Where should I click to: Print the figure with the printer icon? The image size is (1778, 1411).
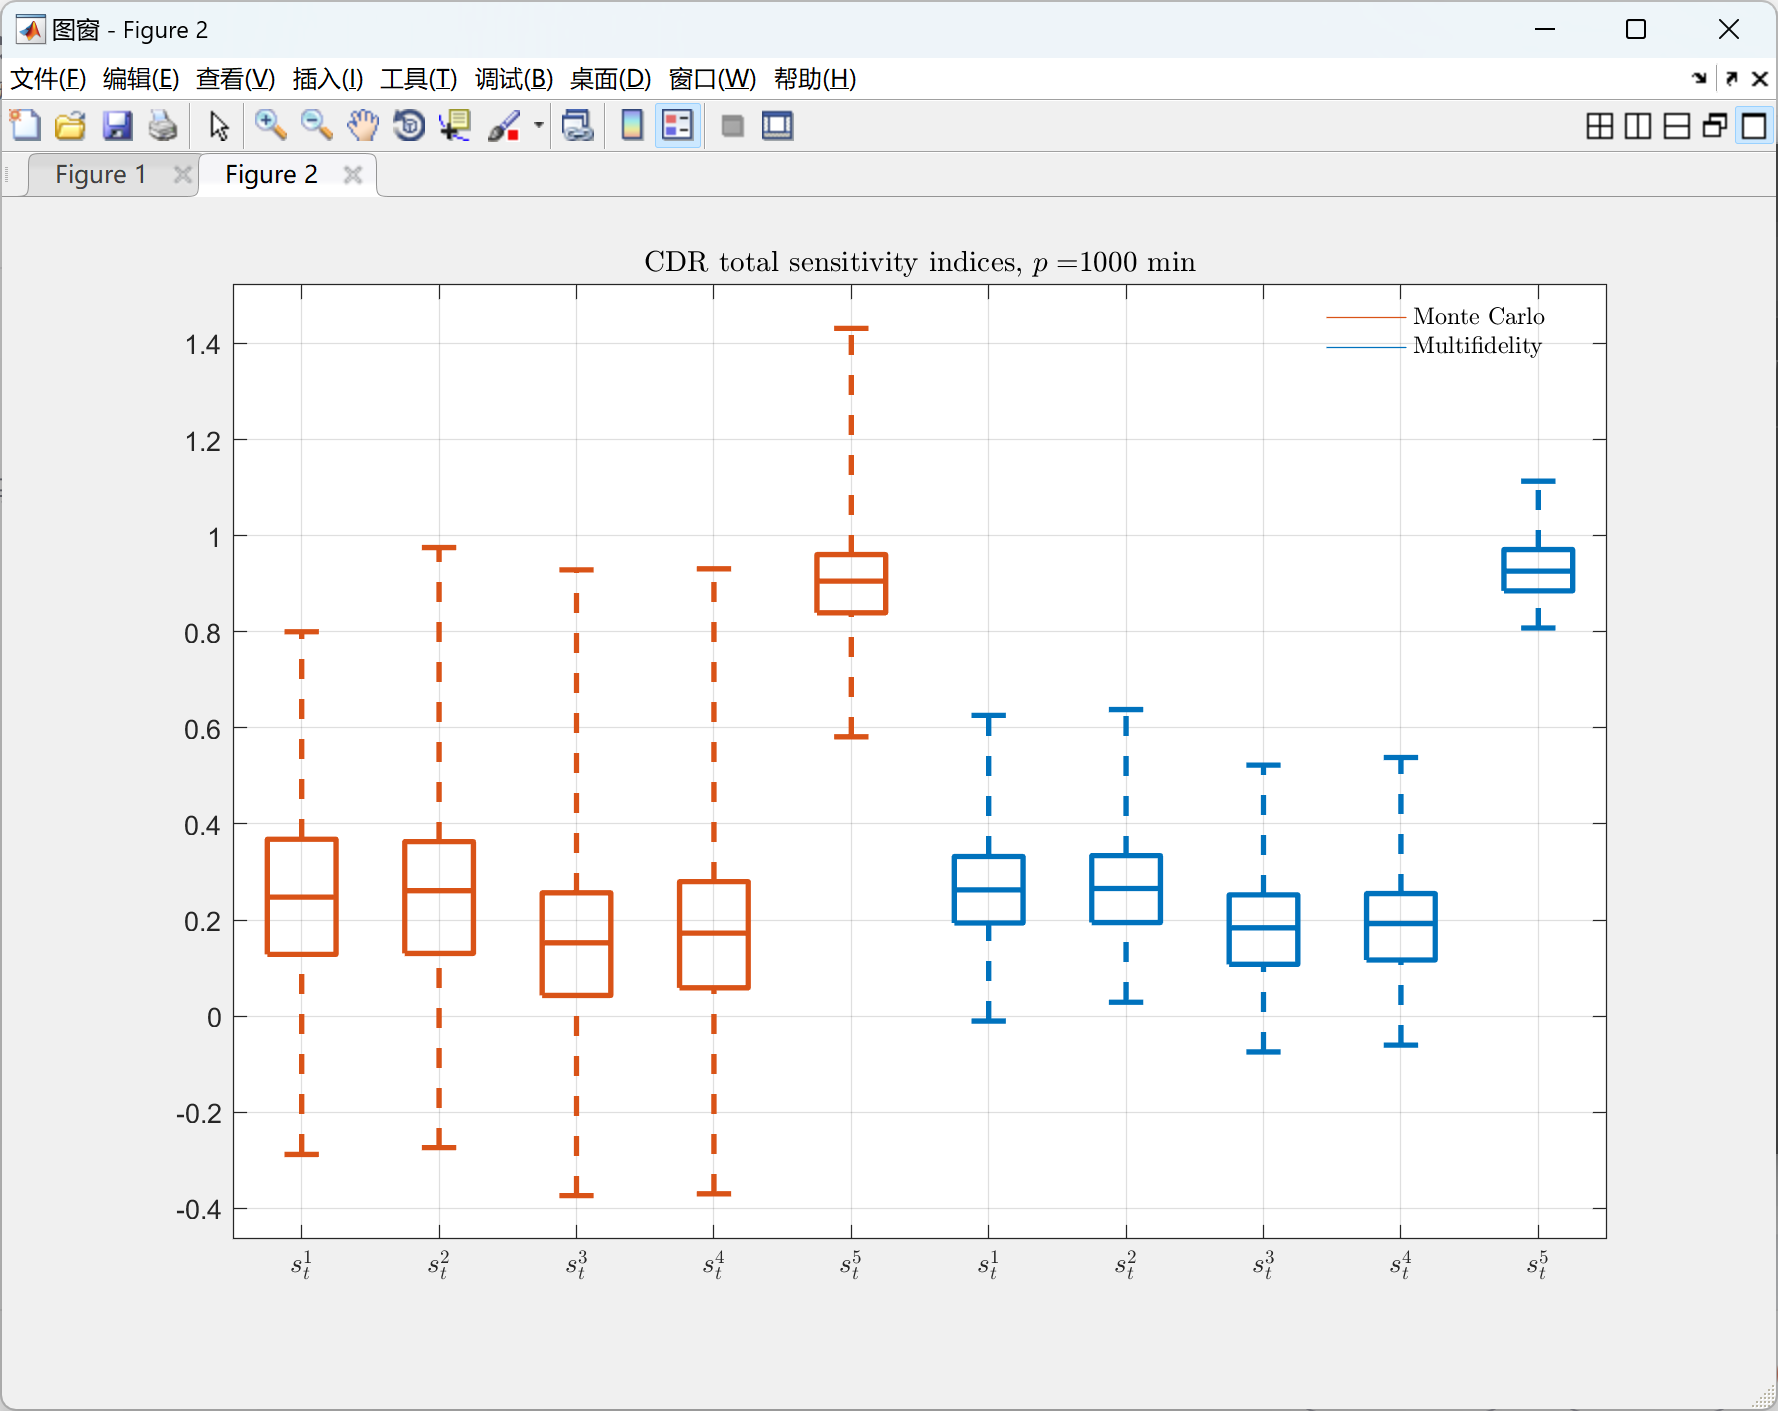[x=163, y=126]
